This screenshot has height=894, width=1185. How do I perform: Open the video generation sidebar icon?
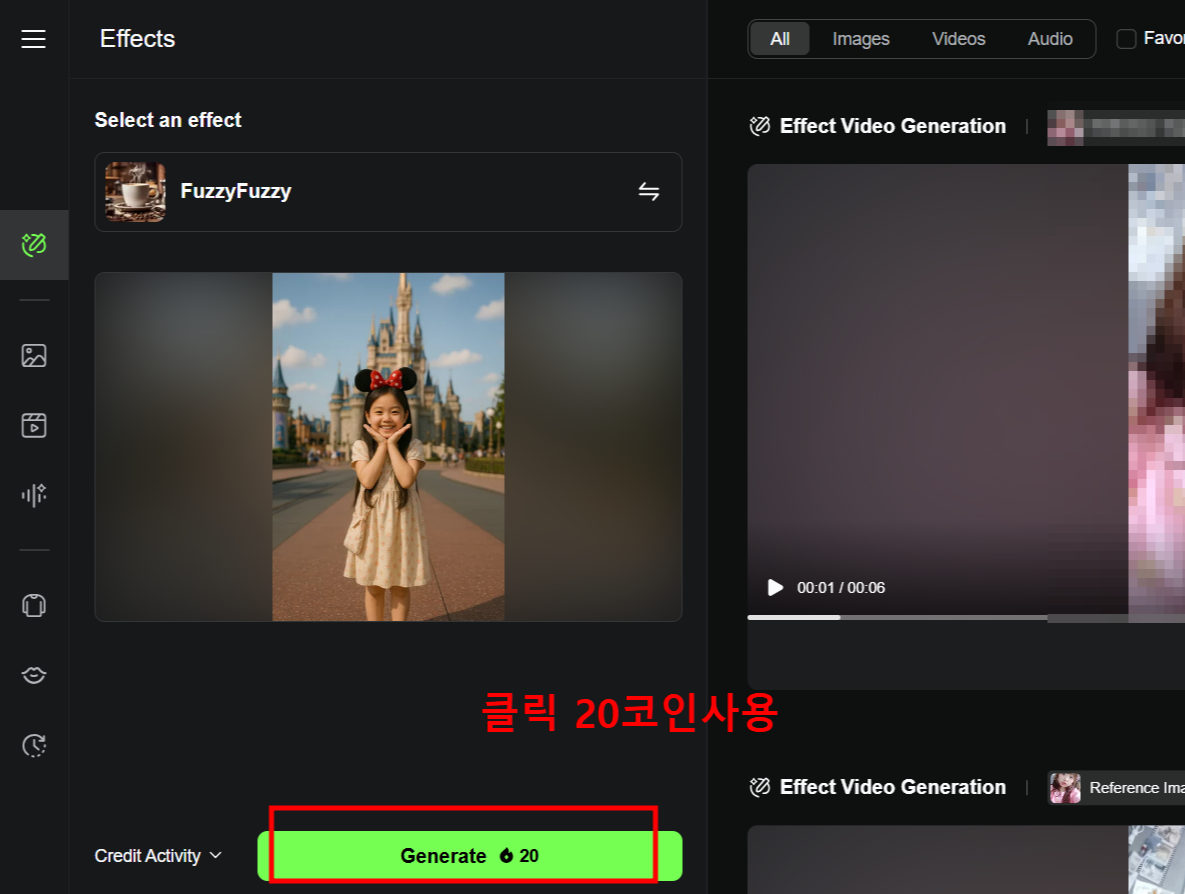[34, 425]
